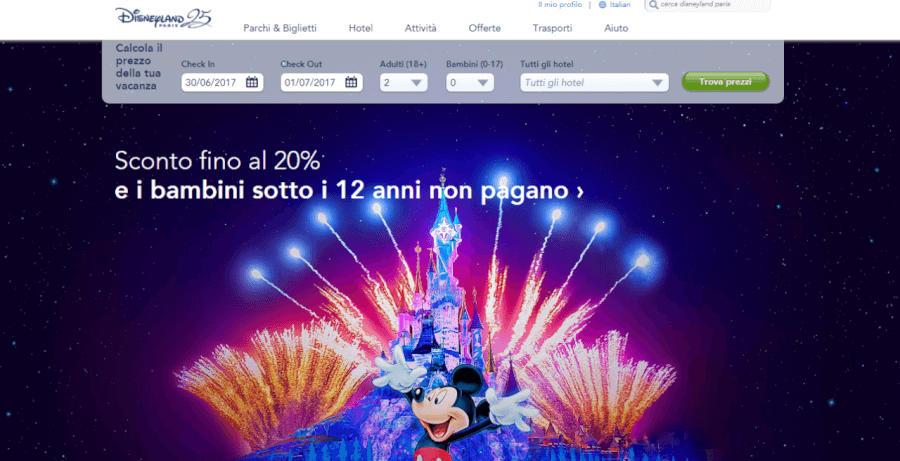Screen dimensions: 900x461
Task: Open the Offerte menu
Action: tap(484, 28)
